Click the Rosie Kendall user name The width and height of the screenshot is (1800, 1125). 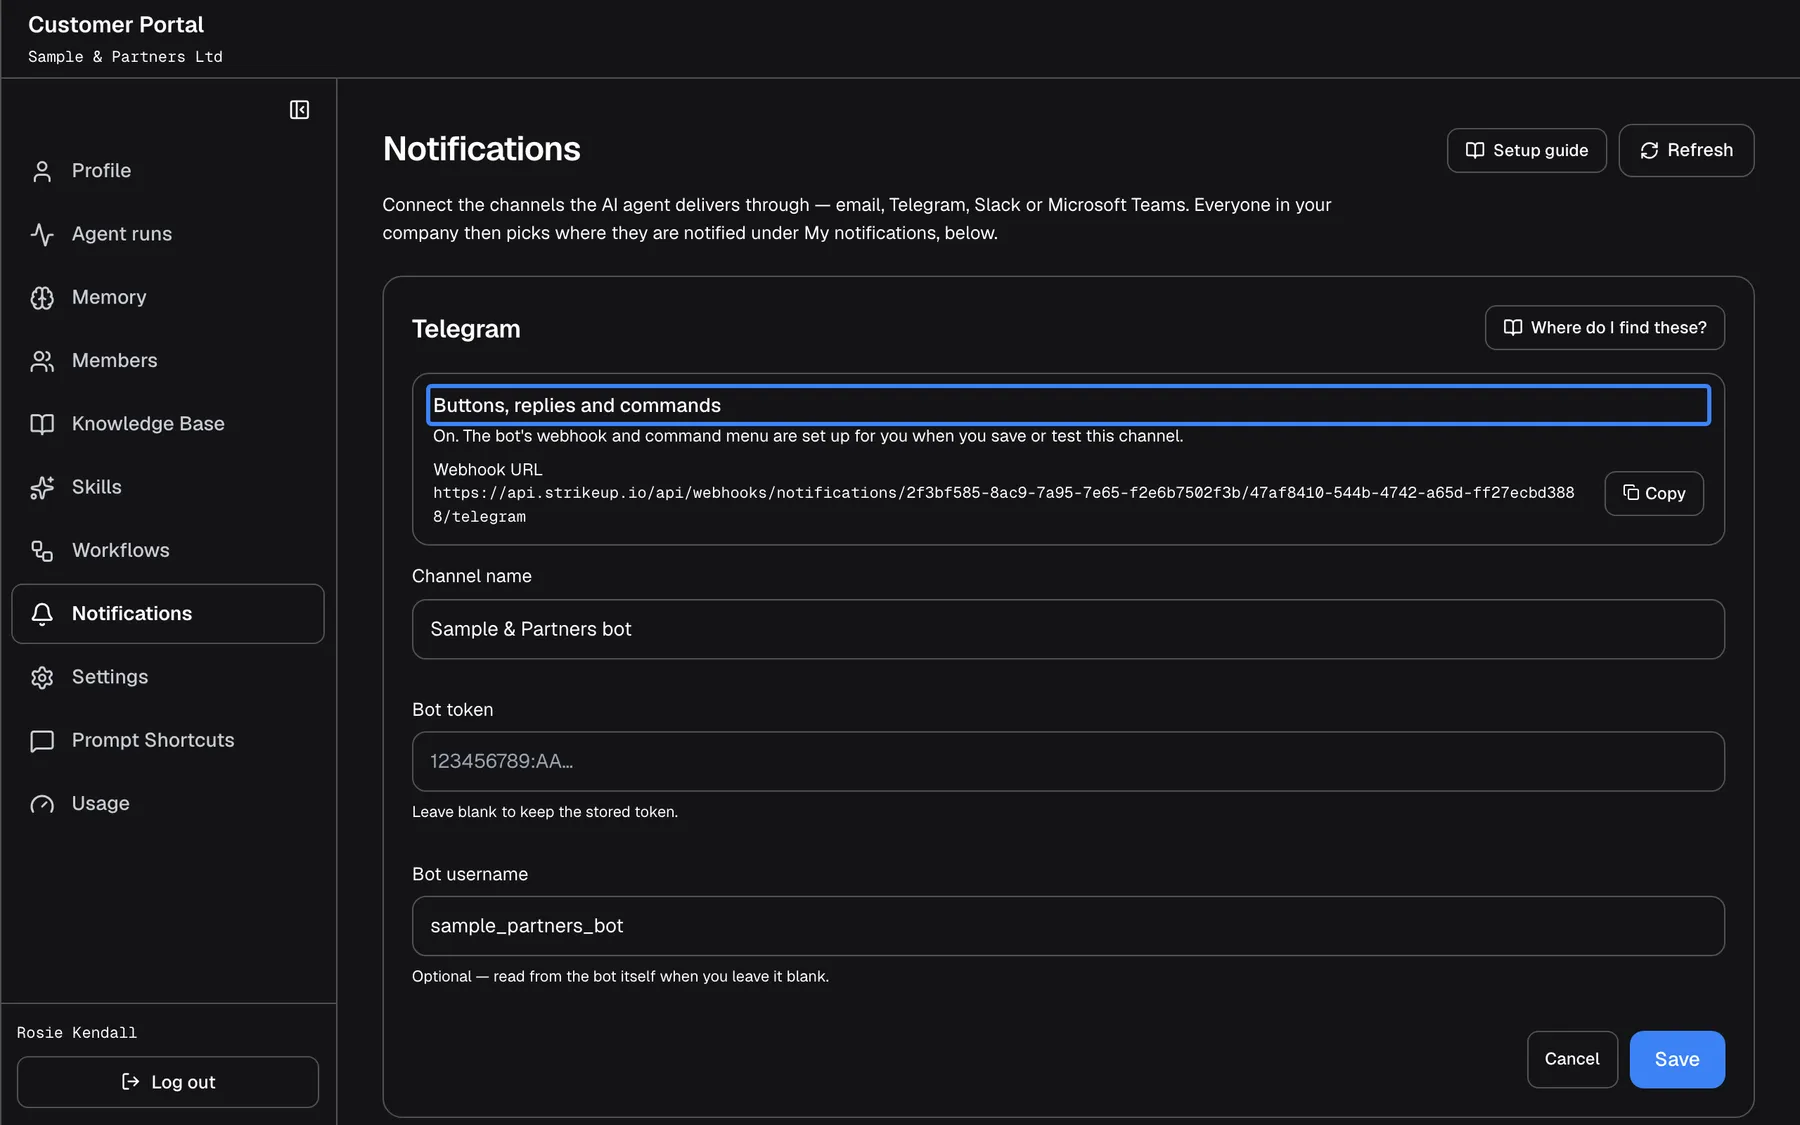[77, 1032]
